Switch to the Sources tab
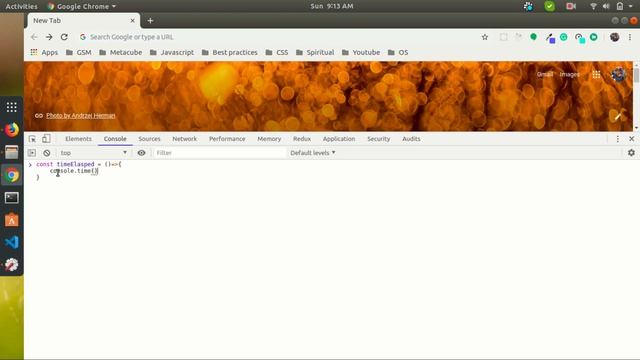The width and height of the screenshot is (640, 360). coord(149,139)
